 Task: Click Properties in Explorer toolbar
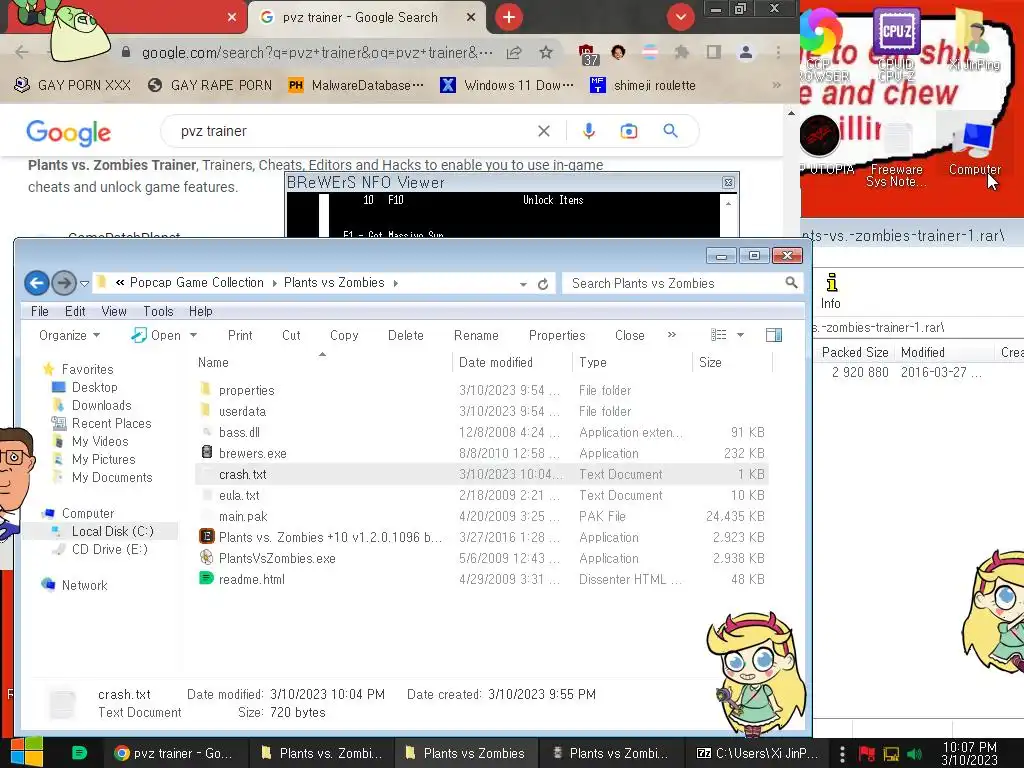click(x=557, y=335)
